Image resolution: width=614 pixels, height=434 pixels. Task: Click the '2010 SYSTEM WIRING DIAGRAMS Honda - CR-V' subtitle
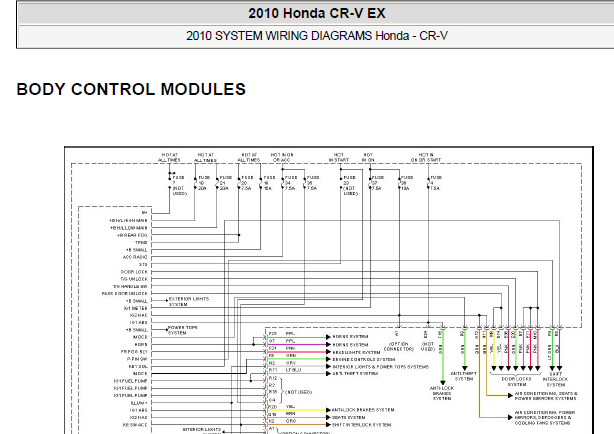[316, 36]
